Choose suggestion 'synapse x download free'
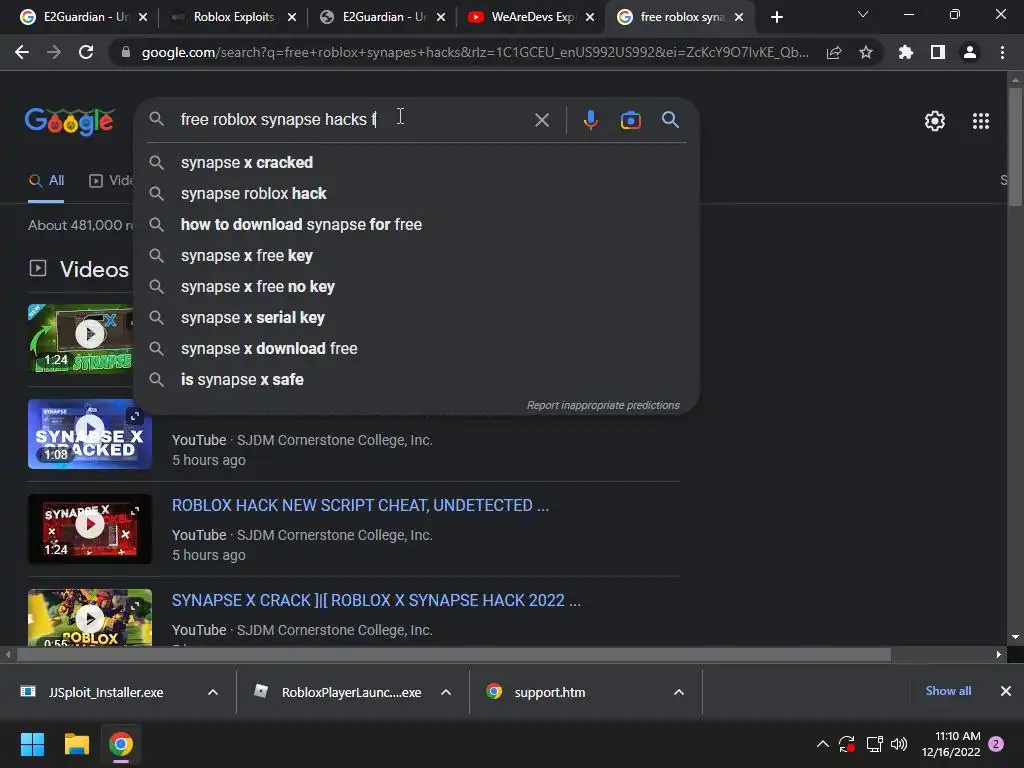1024x768 pixels. [x=417, y=349]
